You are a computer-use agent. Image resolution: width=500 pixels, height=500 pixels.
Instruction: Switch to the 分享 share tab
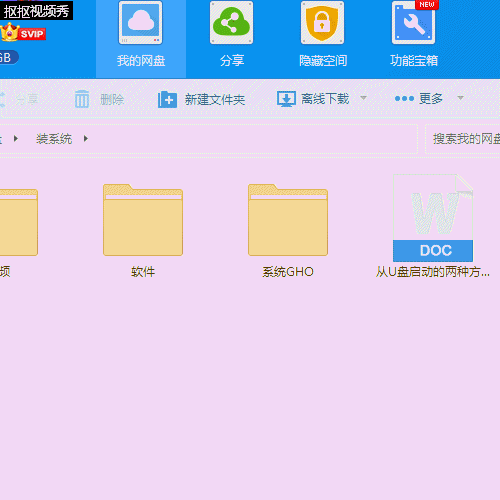232,35
